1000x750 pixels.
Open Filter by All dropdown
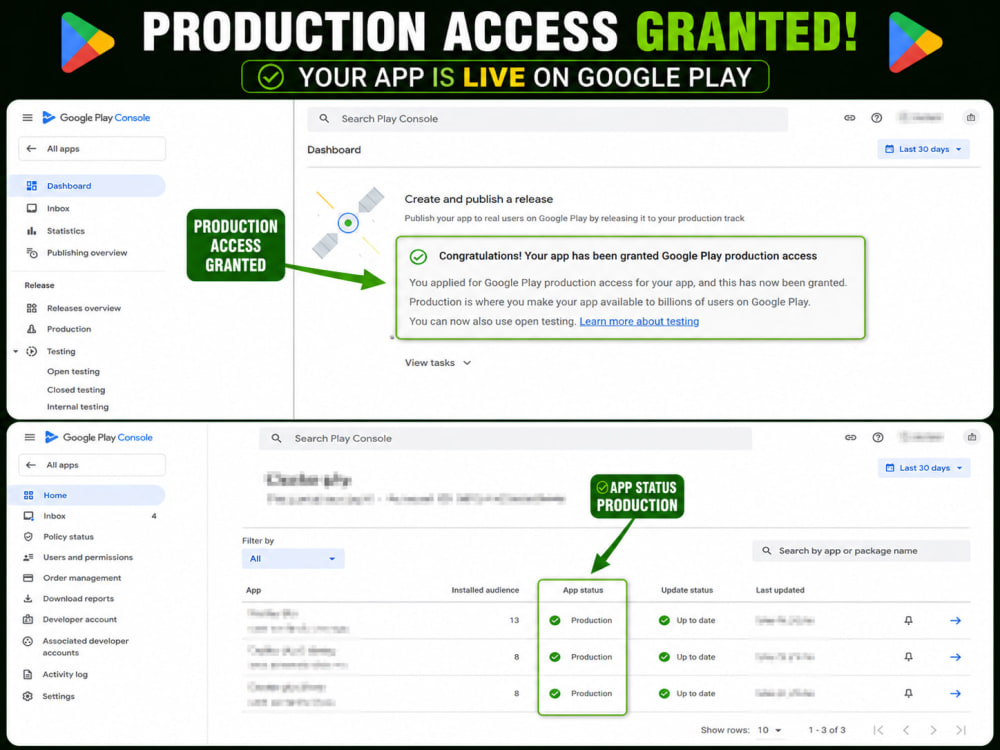[x=293, y=559]
